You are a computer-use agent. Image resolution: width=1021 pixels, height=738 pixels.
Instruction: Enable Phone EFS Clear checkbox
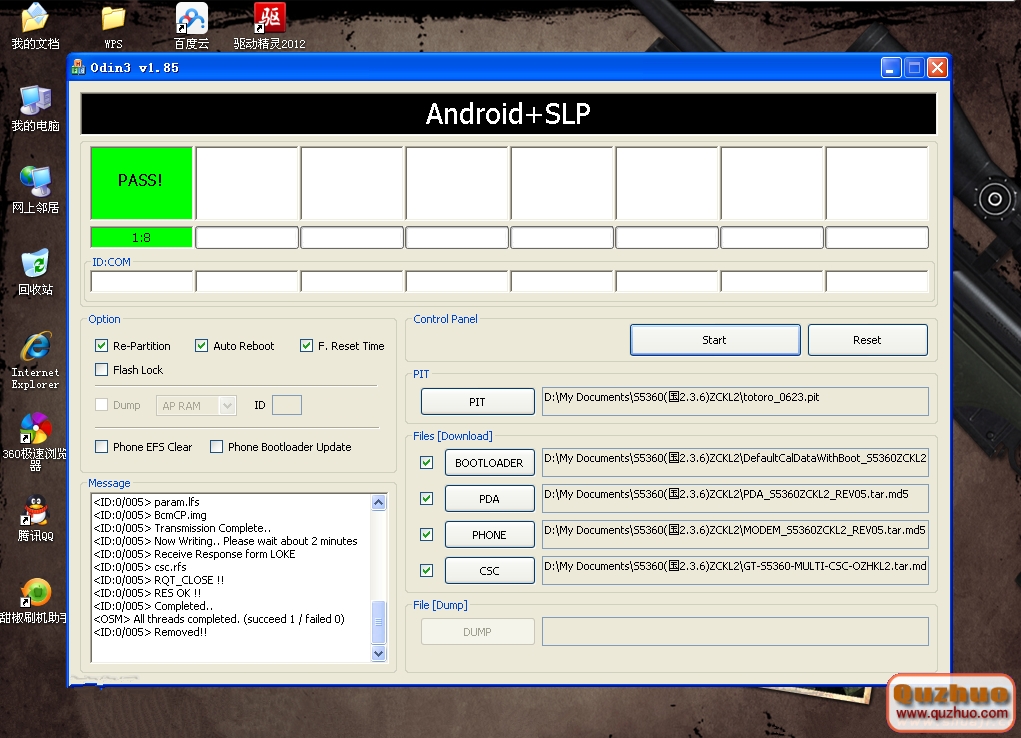pos(101,447)
